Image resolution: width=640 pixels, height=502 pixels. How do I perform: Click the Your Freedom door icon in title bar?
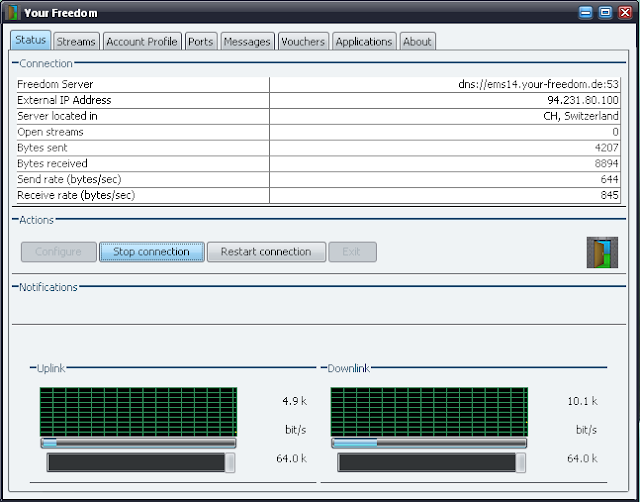point(12,12)
